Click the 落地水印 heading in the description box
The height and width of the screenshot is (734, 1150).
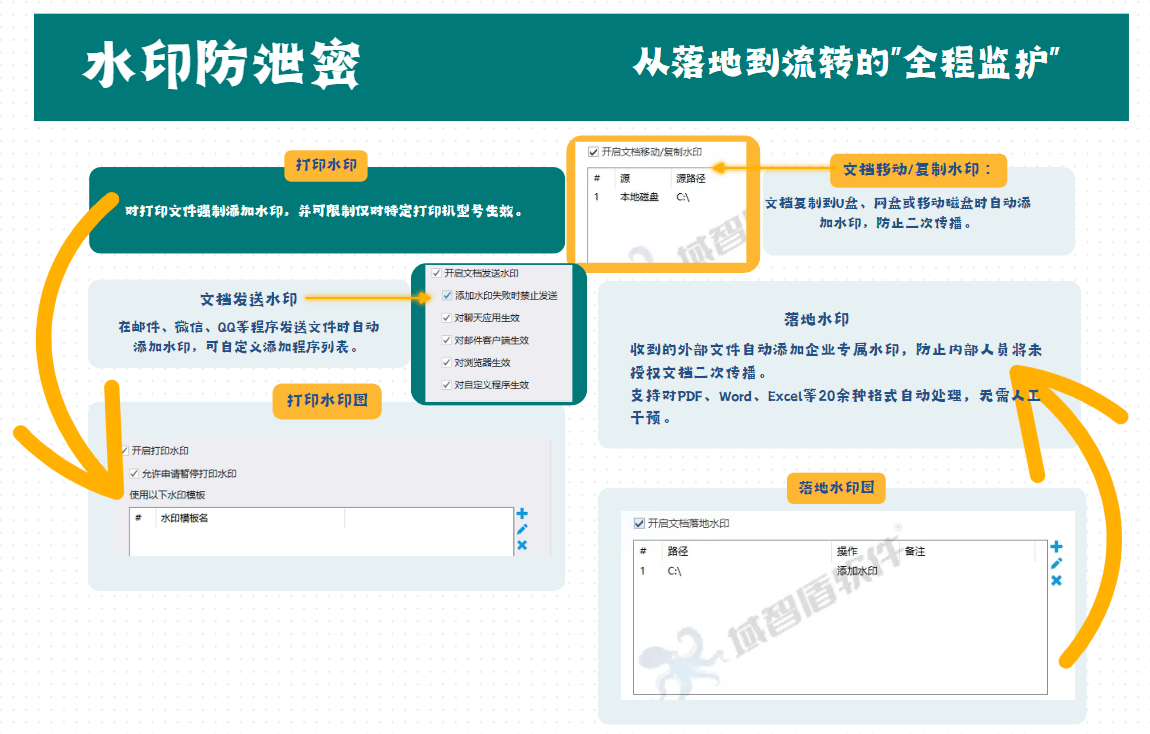(x=816, y=319)
